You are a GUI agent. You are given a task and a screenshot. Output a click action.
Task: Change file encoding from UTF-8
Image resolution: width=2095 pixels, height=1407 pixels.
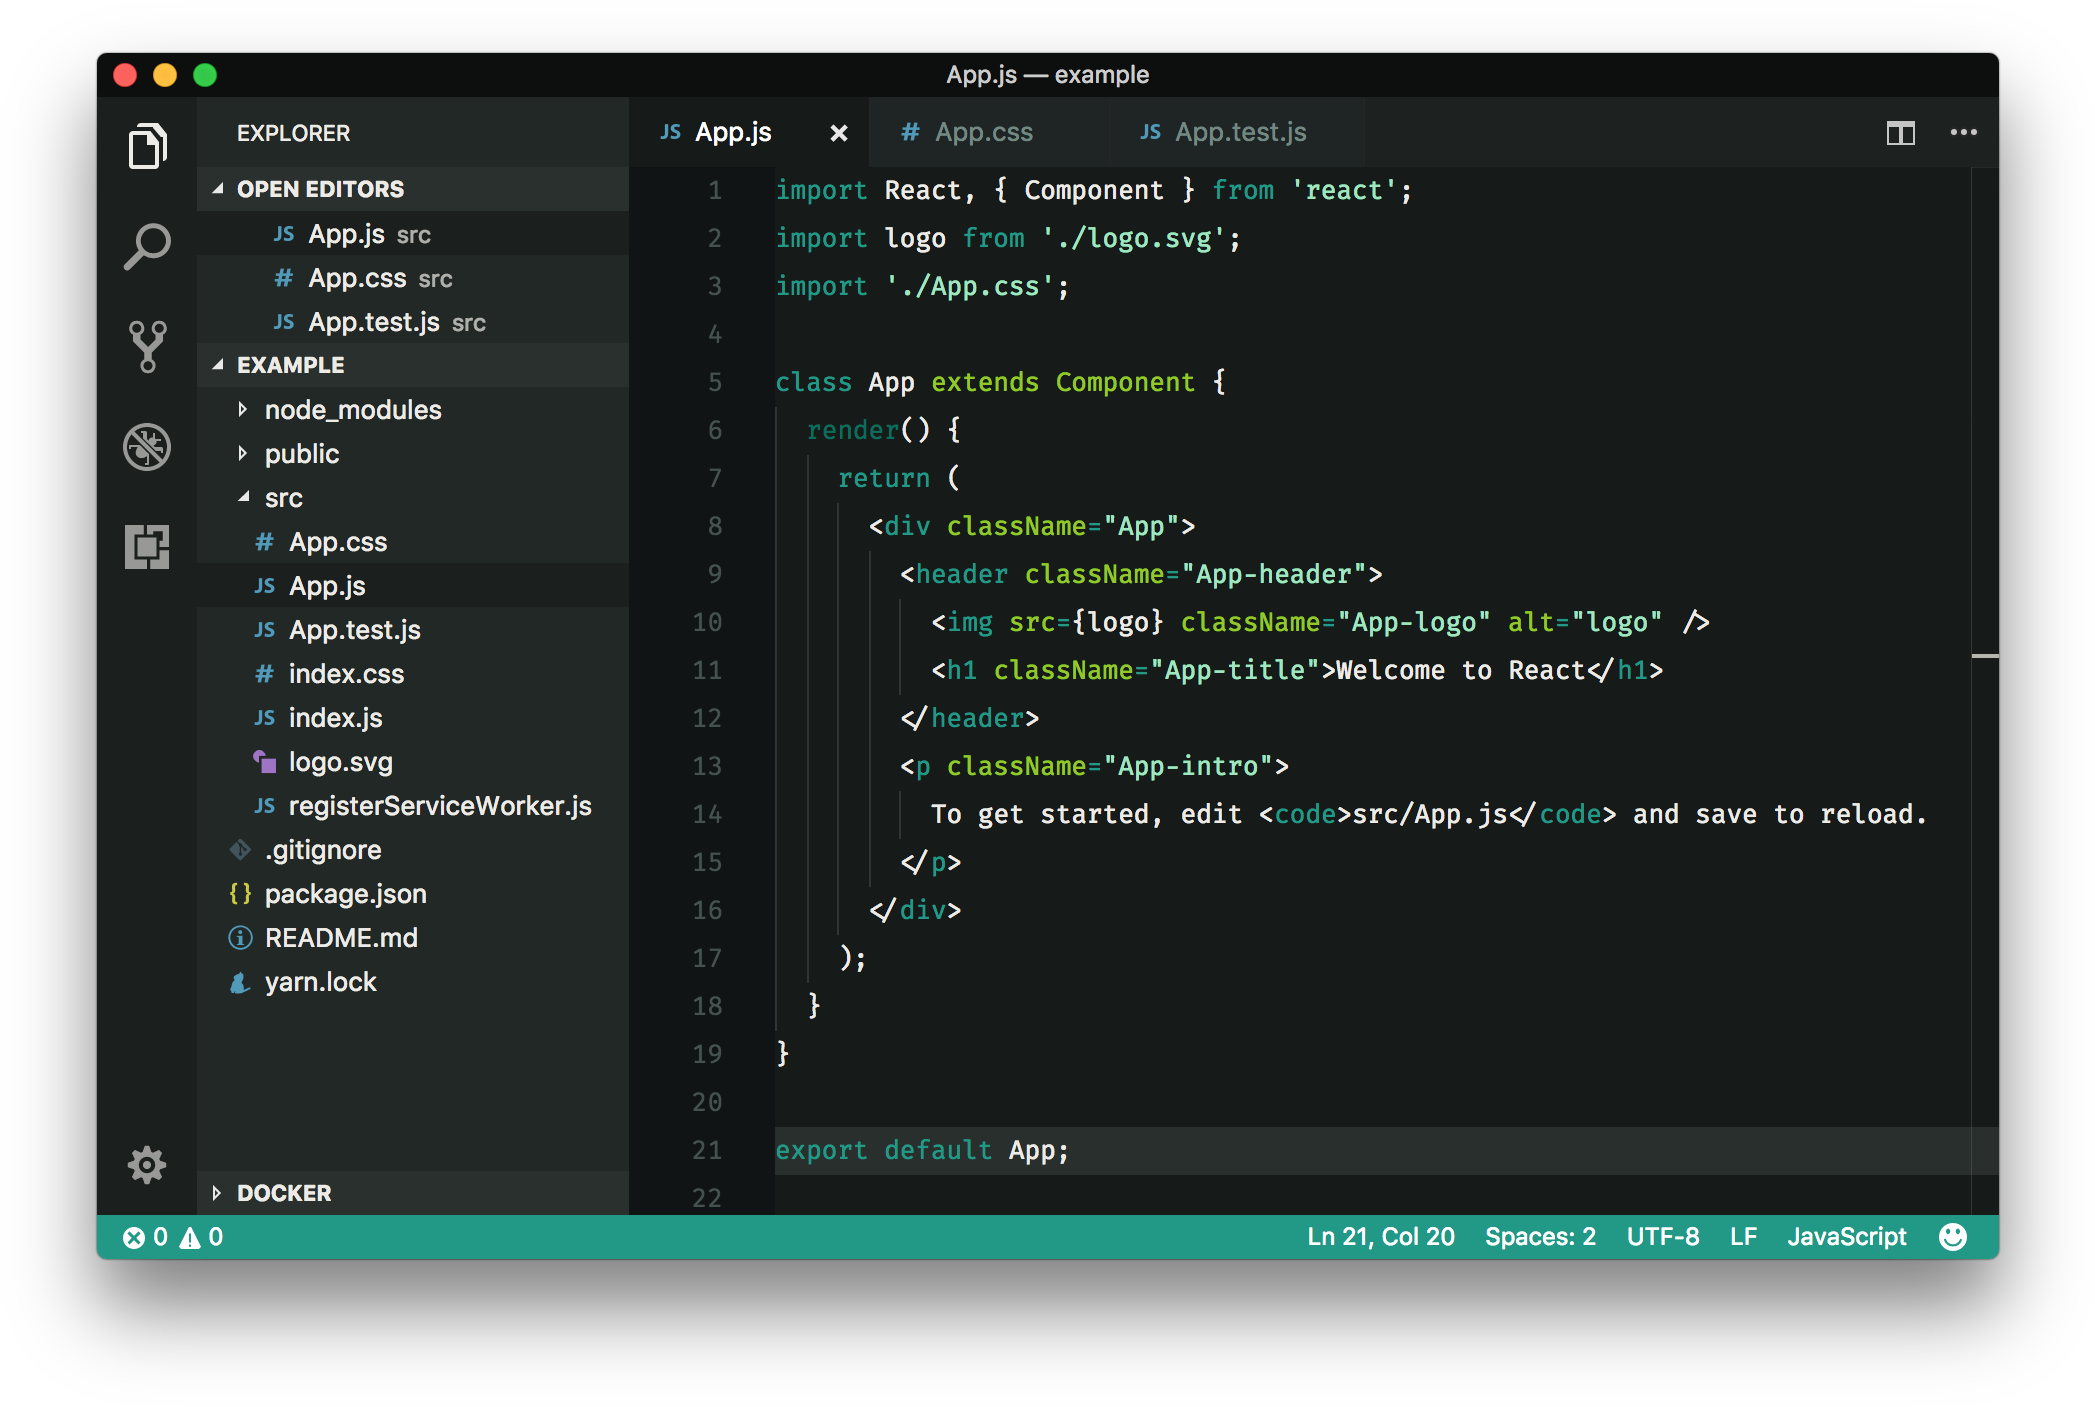[x=1663, y=1236]
